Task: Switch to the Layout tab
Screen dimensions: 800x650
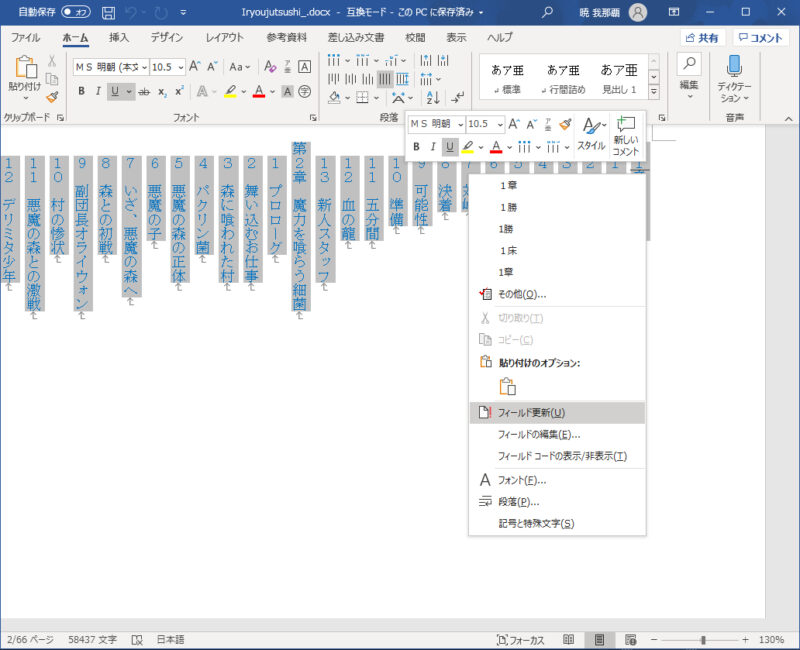Action: pos(224,37)
